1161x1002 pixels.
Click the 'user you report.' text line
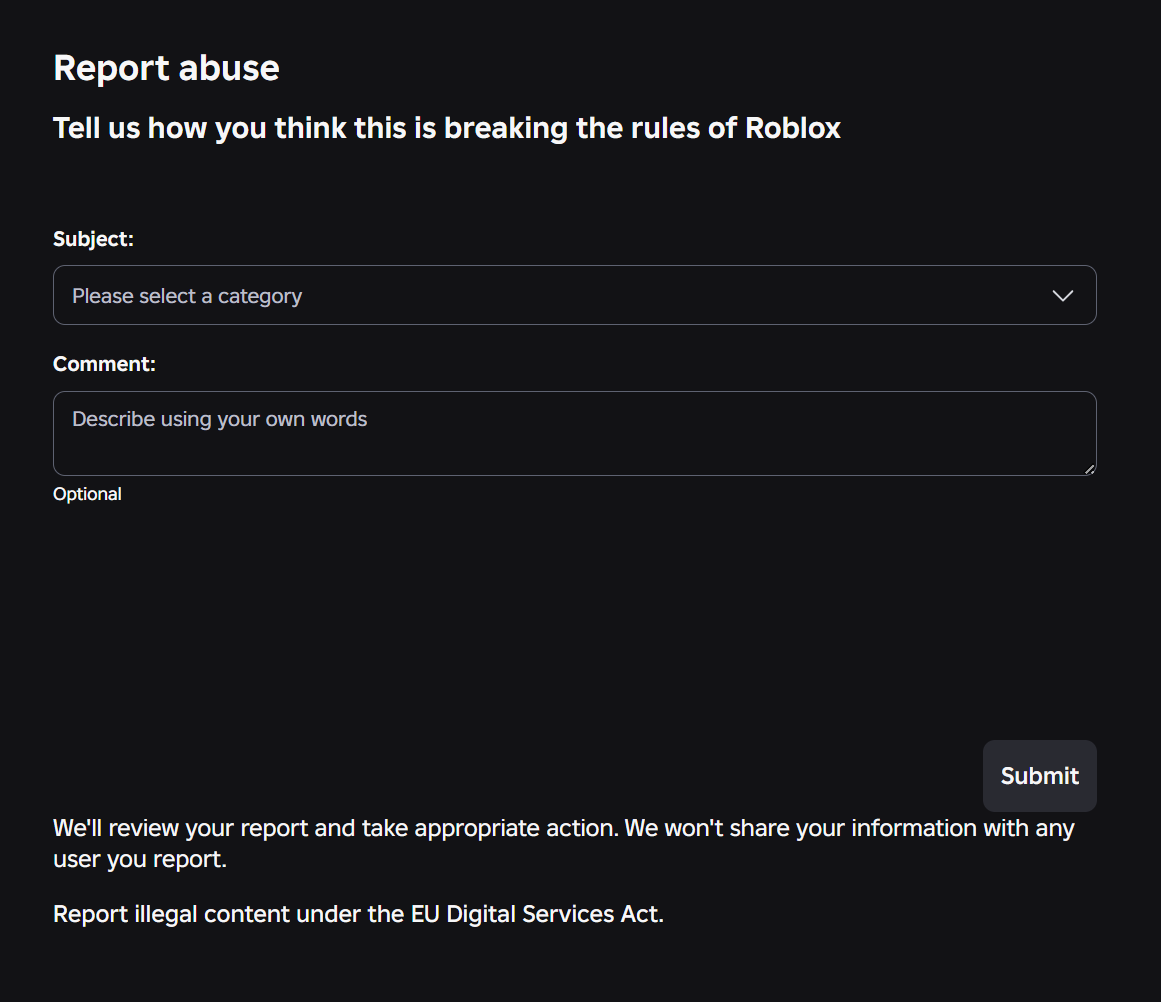[140, 859]
